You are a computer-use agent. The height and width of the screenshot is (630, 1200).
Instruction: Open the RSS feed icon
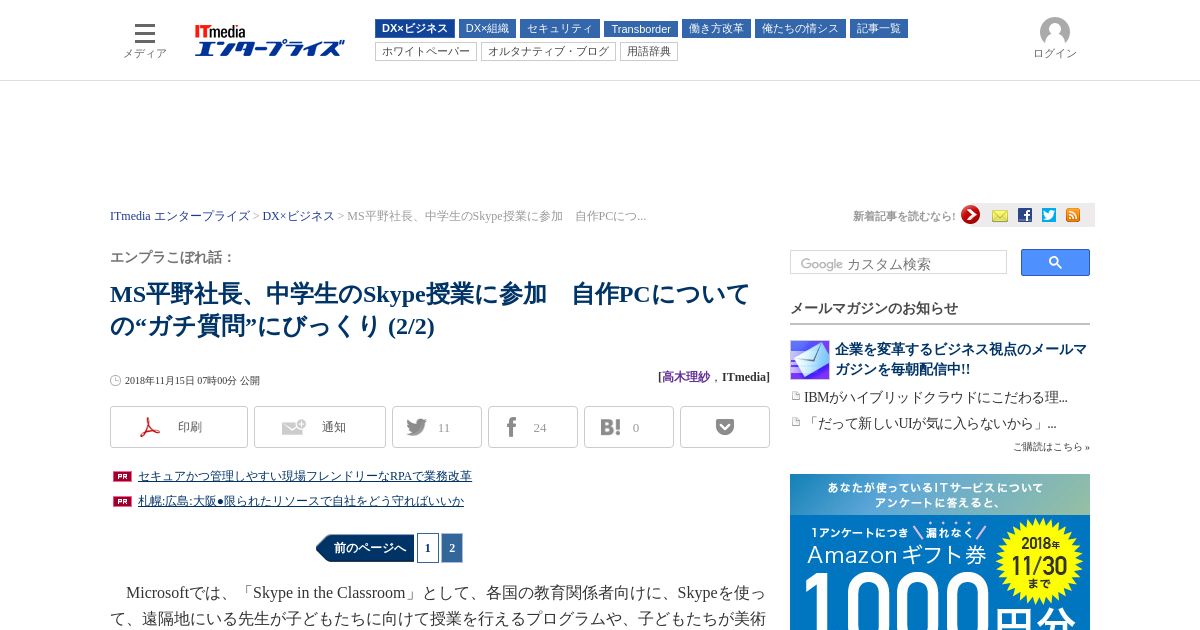(1073, 215)
